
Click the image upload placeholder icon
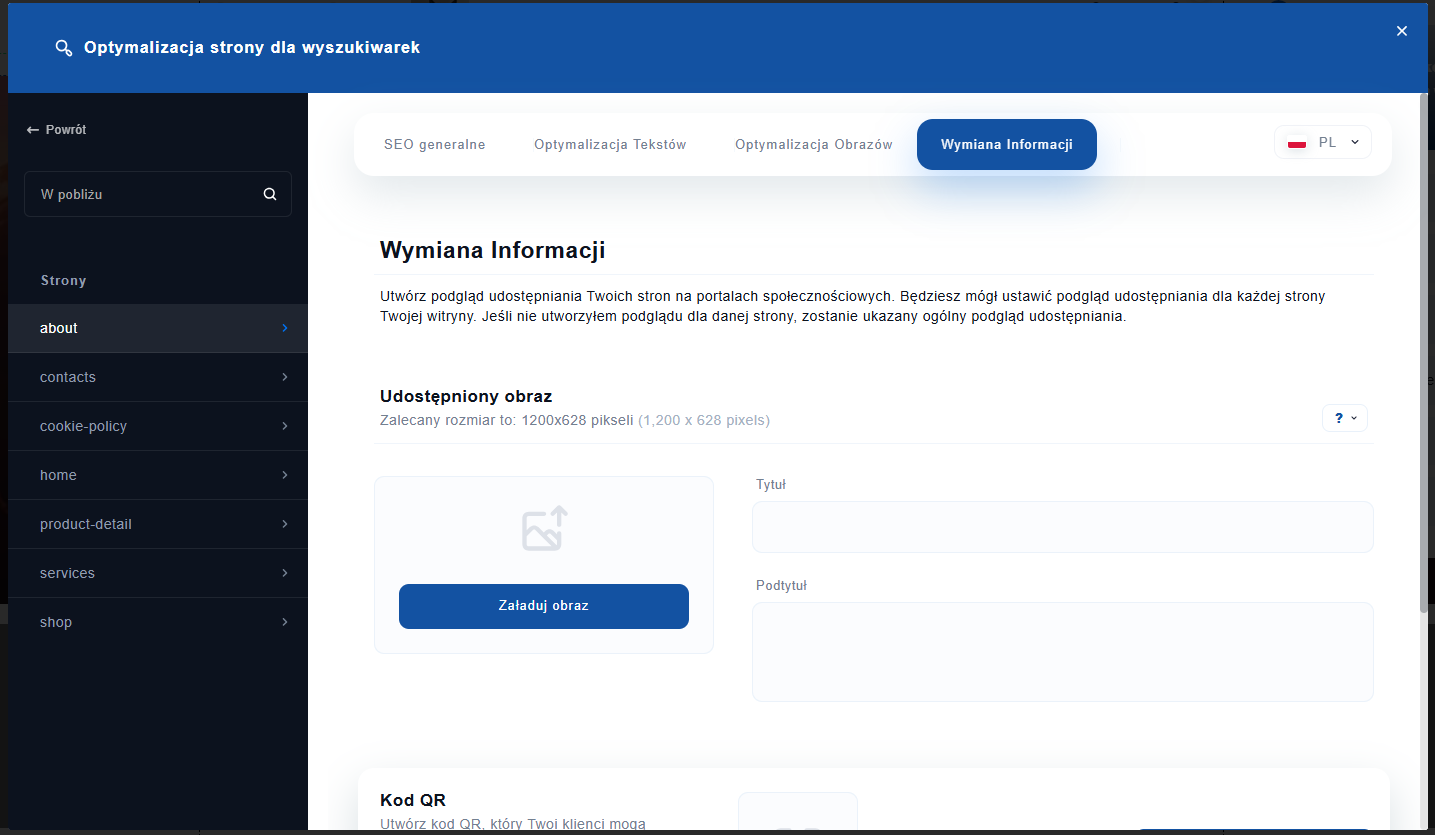coord(544,528)
